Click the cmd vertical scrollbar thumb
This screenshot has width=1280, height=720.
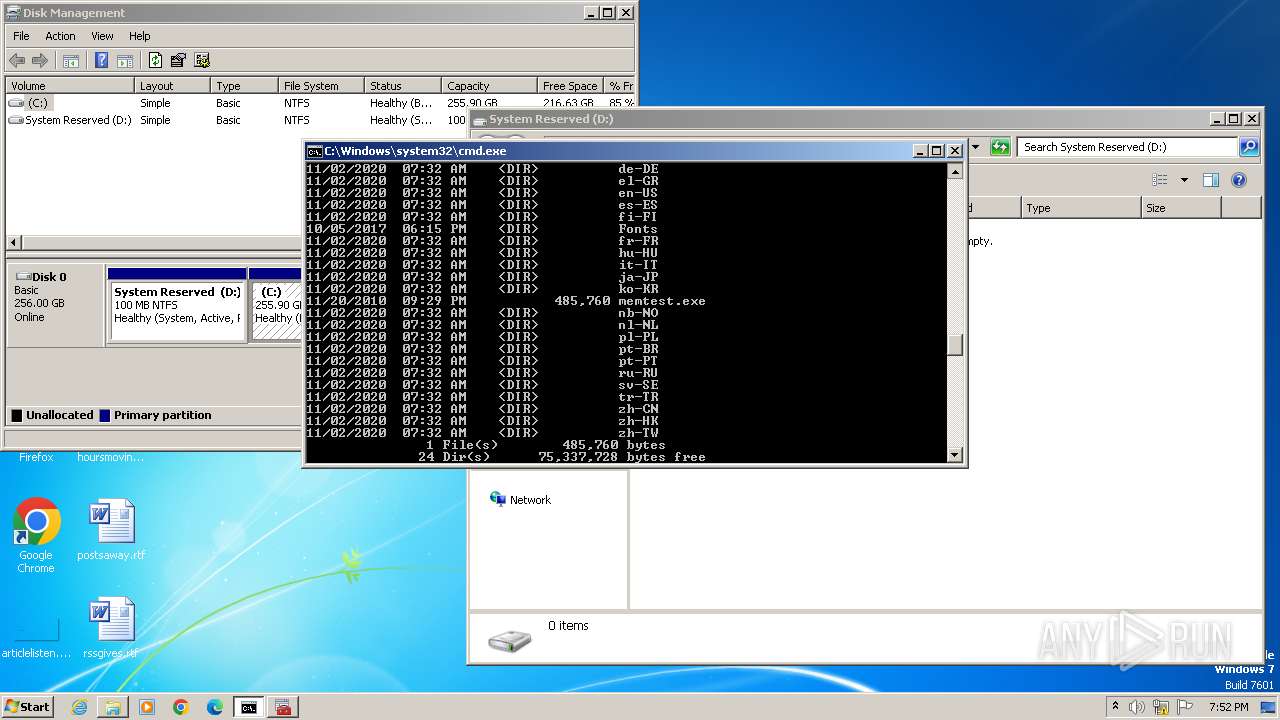(955, 344)
